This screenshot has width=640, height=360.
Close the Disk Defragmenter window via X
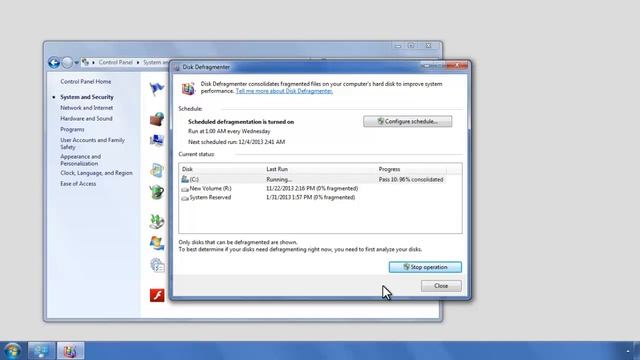click(x=457, y=65)
